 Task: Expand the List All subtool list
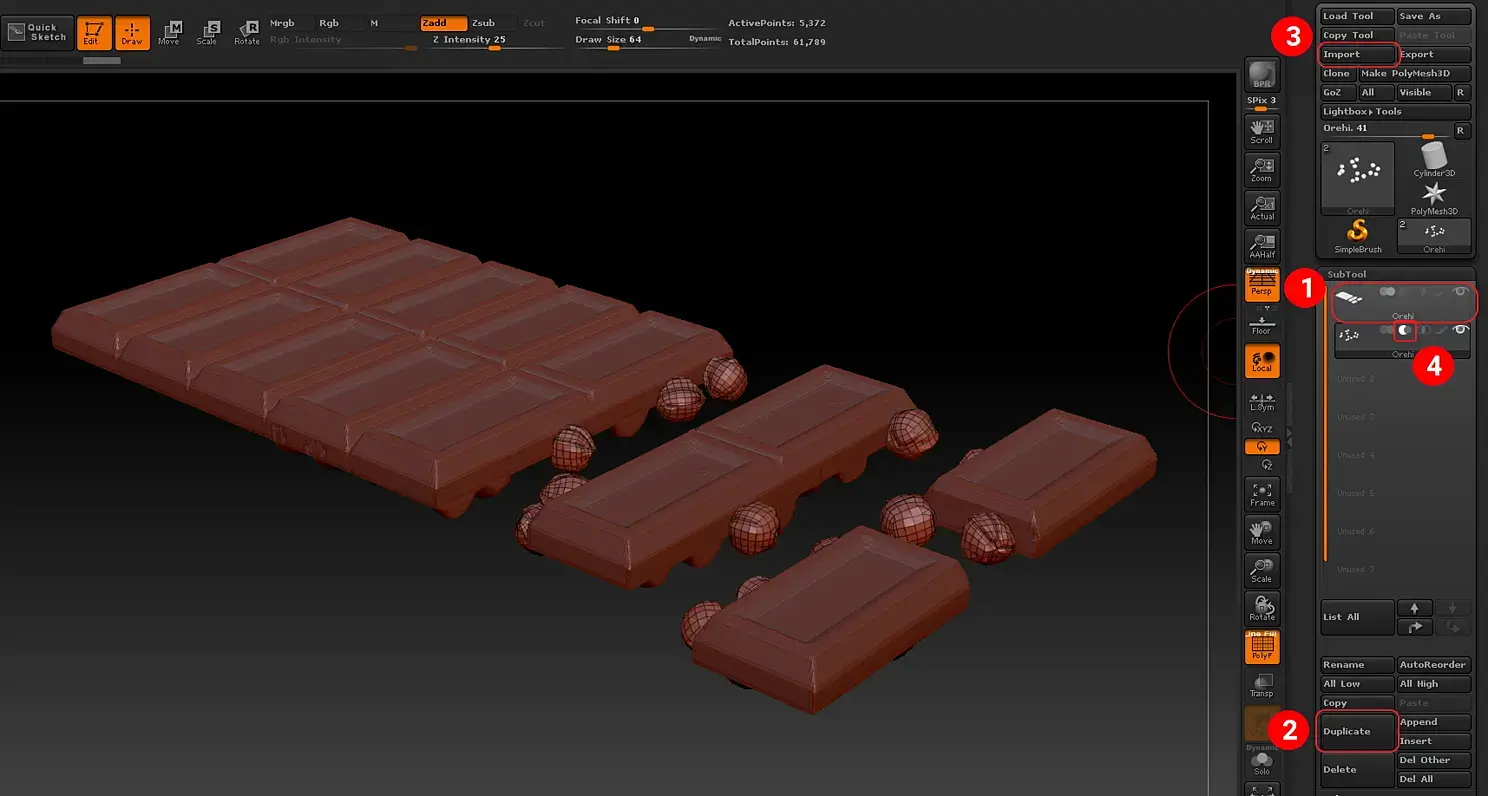(x=1357, y=617)
